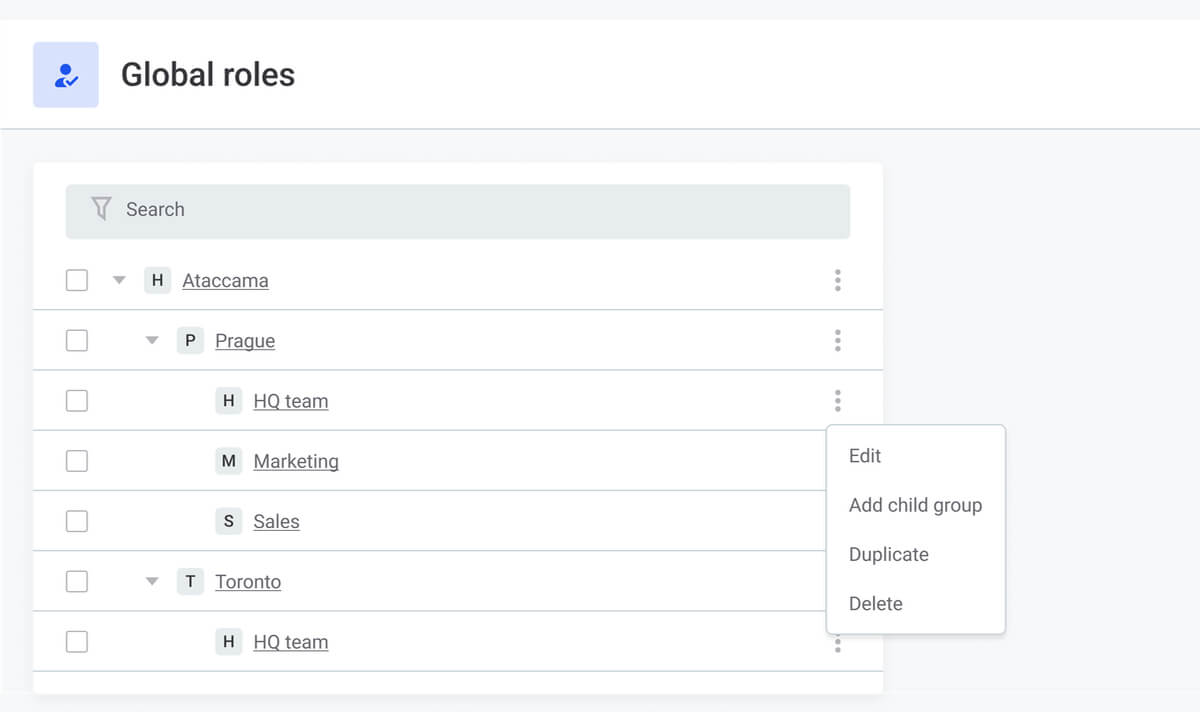This screenshot has height=712, width=1200.
Task: Click the Sales group avatar badge
Action: [x=228, y=521]
